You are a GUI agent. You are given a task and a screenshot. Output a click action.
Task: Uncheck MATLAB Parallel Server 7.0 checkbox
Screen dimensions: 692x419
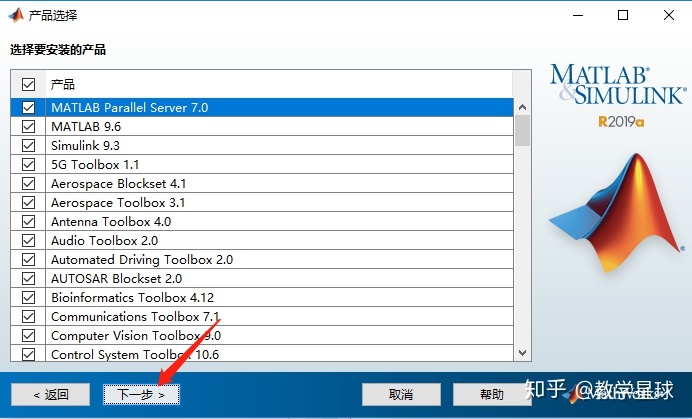28,107
